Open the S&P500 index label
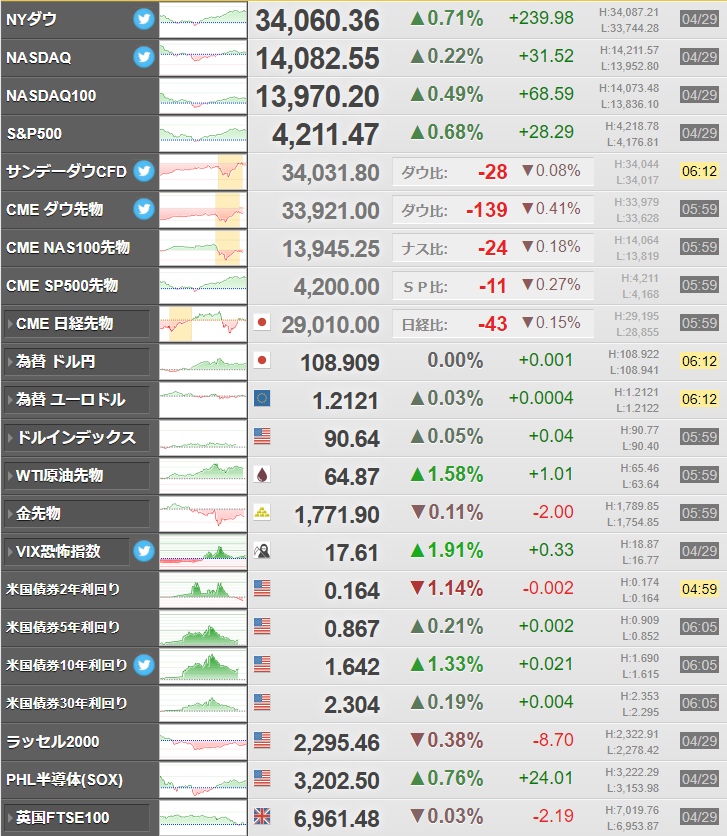The image size is (727, 836). (x=34, y=133)
